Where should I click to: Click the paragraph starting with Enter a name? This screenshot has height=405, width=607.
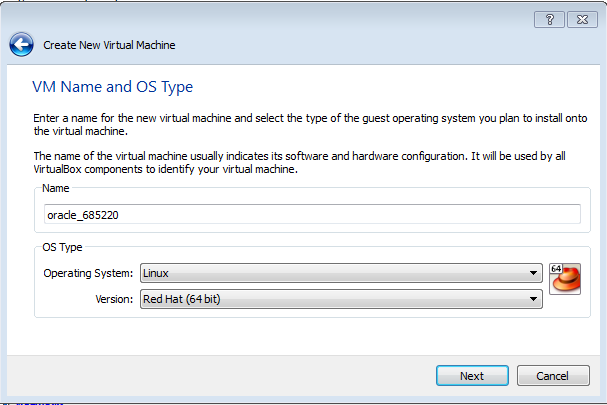[310, 124]
